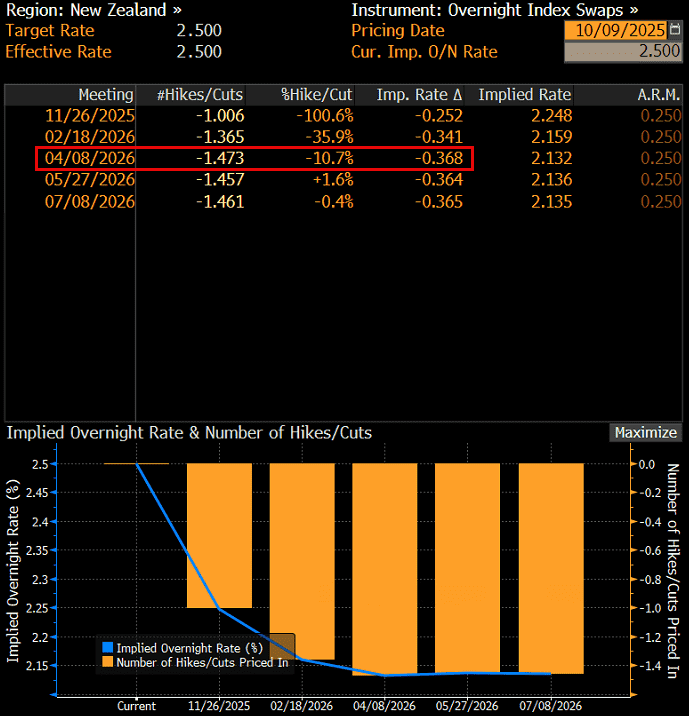Open the calendar icon next to Pricing Date
This screenshot has height=716, width=689.
pos(674,30)
